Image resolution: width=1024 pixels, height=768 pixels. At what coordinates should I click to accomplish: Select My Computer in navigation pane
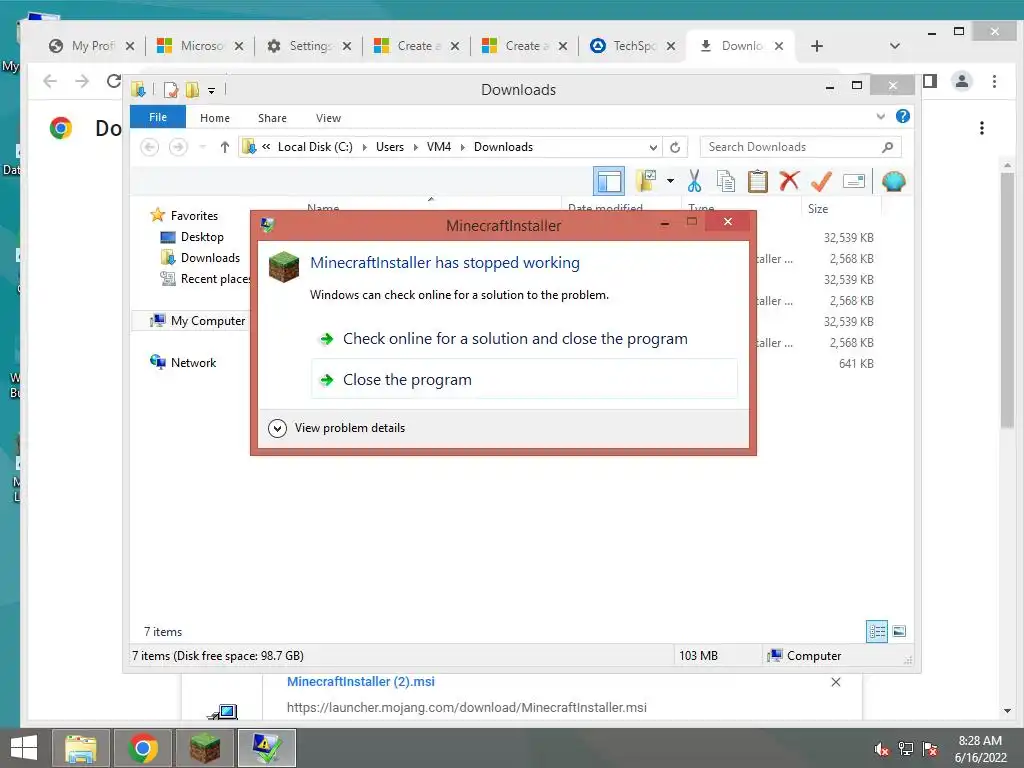pyautogui.click(x=207, y=321)
